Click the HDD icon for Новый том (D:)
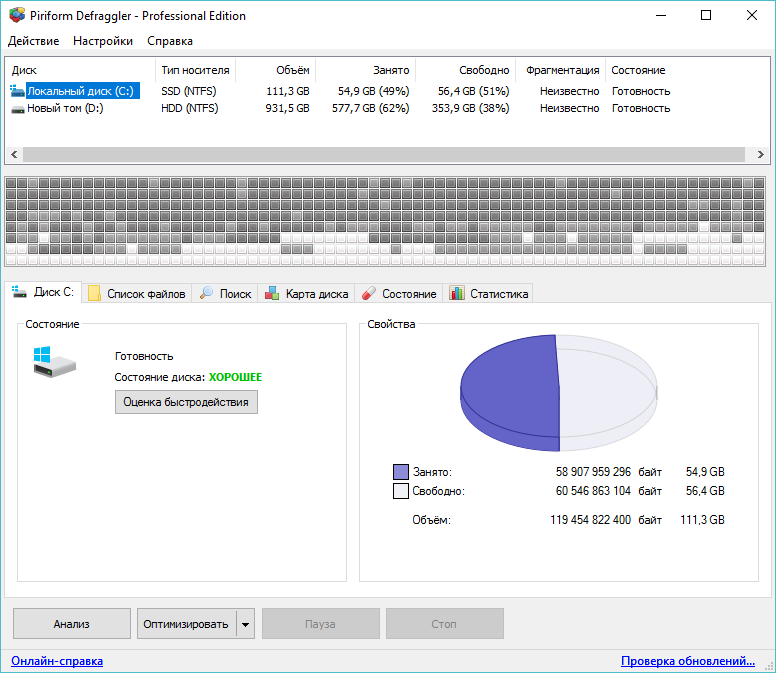 [x=17, y=108]
